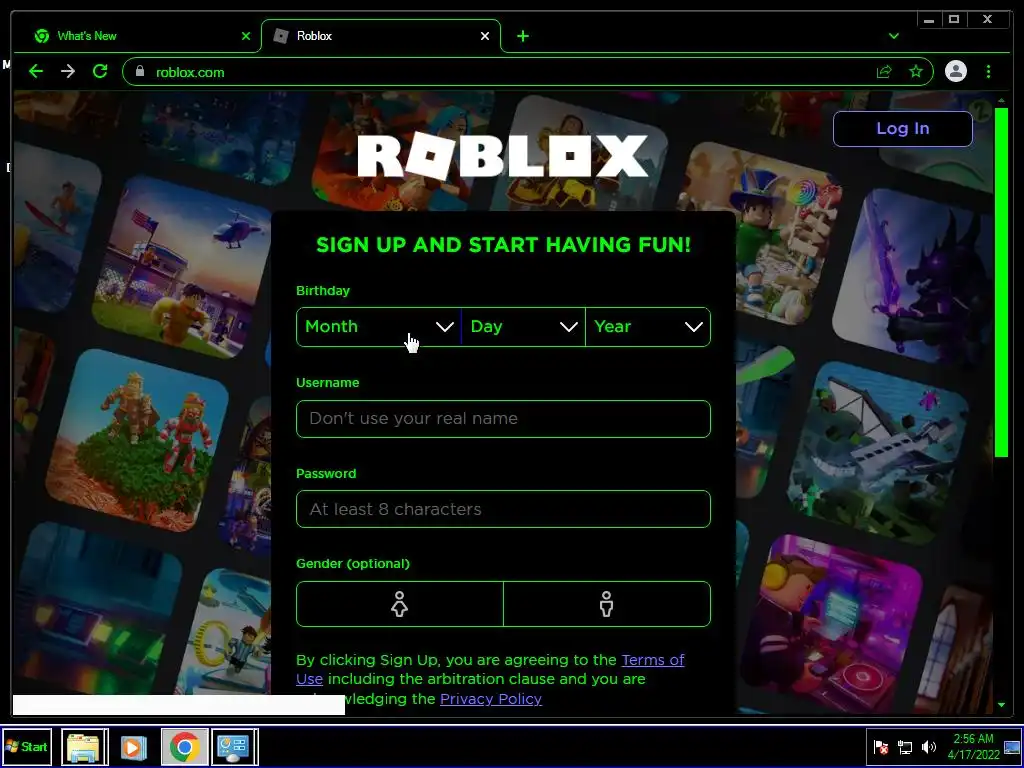Screen dimensions: 1024x768
Task: Open the Month birthday dropdown
Action: pyautogui.click(x=379, y=327)
